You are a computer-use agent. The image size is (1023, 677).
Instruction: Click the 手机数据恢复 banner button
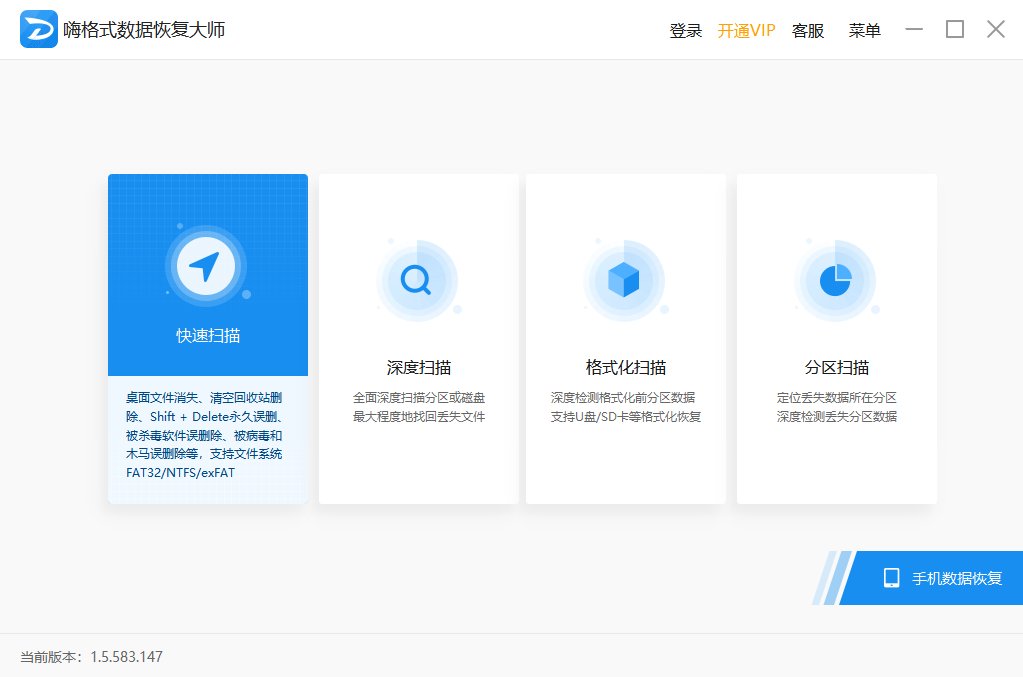pyautogui.click(x=944, y=578)
